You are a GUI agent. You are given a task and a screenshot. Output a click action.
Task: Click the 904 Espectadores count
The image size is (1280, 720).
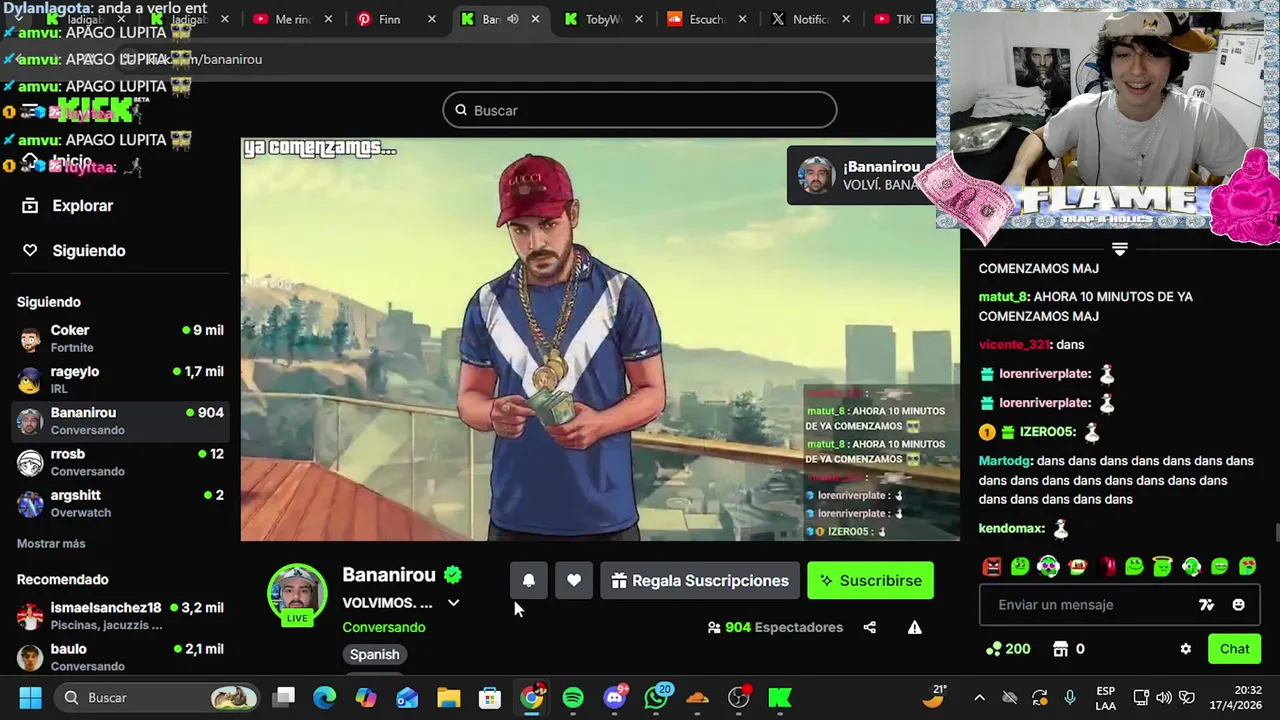tap(775, 628)
